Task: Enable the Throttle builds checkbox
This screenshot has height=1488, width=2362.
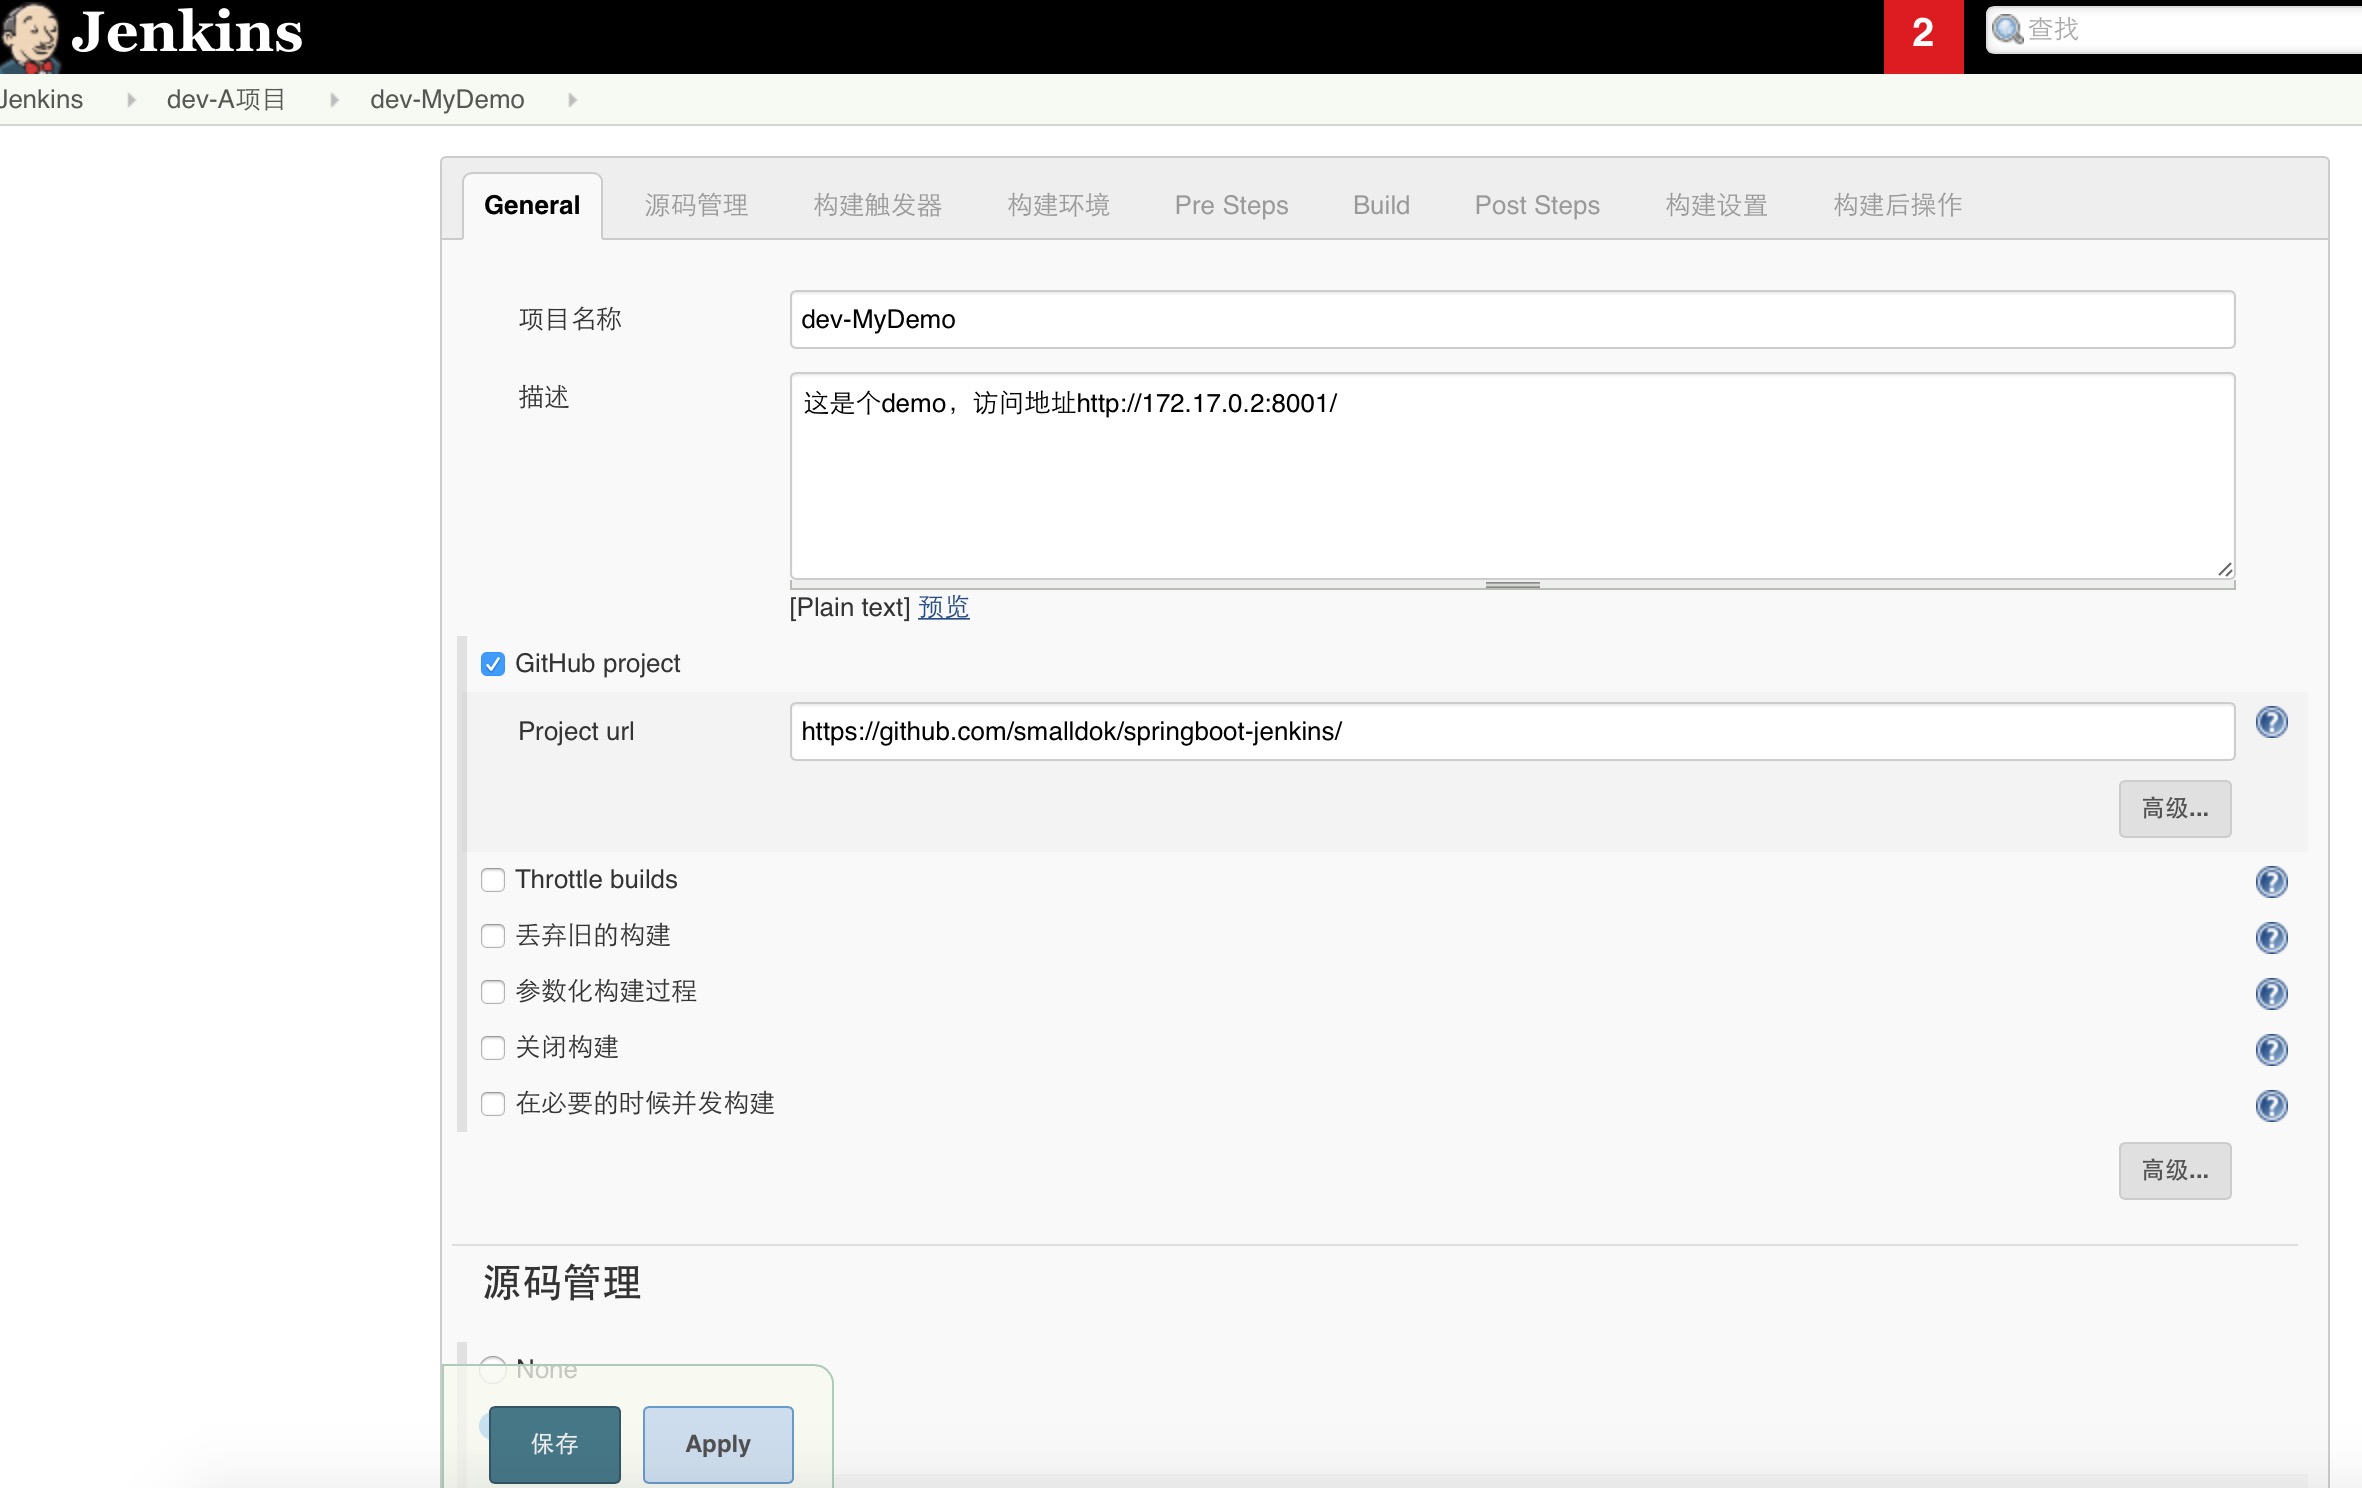Action: pos(493,880)
